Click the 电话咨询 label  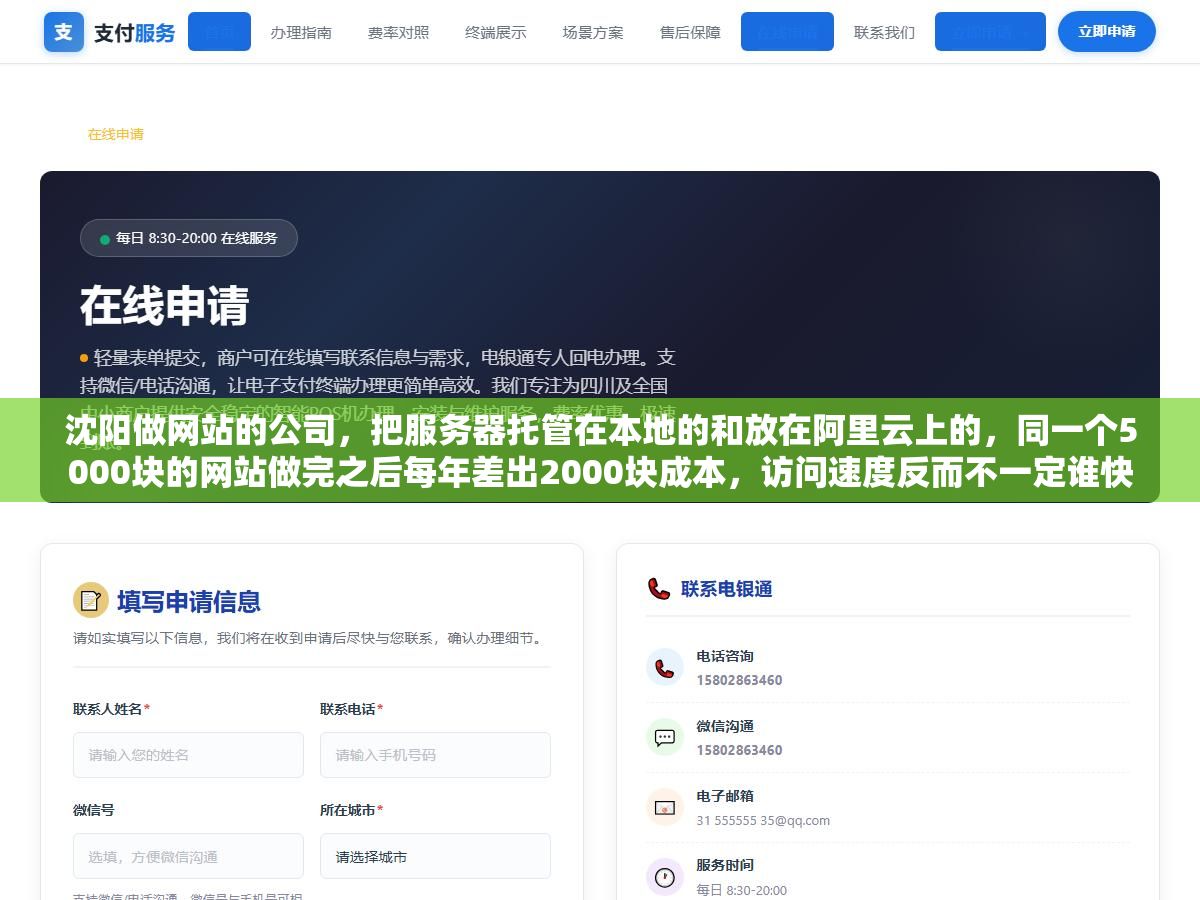point(725,656)
